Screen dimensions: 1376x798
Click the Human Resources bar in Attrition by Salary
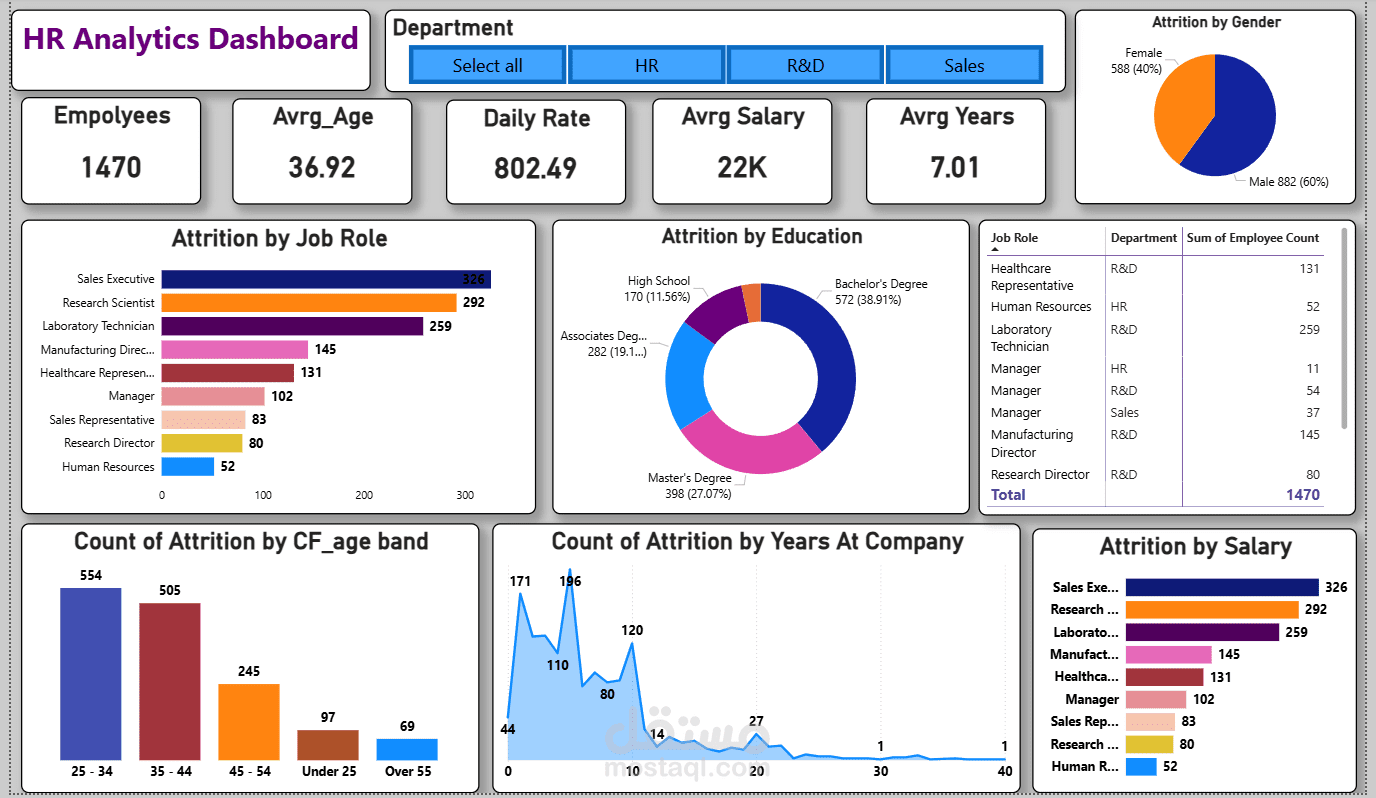[x=1140, y=766]
